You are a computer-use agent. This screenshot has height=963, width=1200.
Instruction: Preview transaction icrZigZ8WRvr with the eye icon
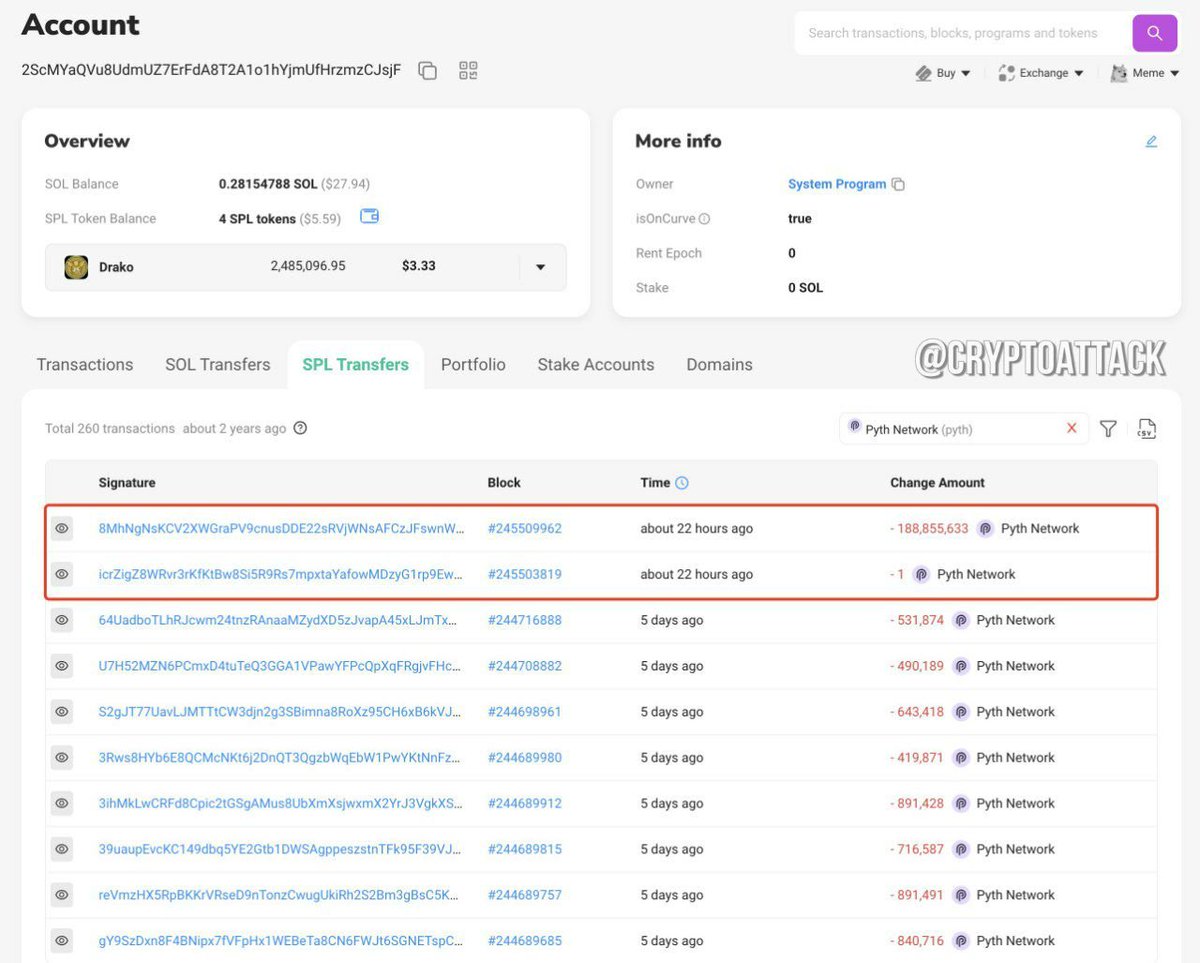(x=62, y=574)
